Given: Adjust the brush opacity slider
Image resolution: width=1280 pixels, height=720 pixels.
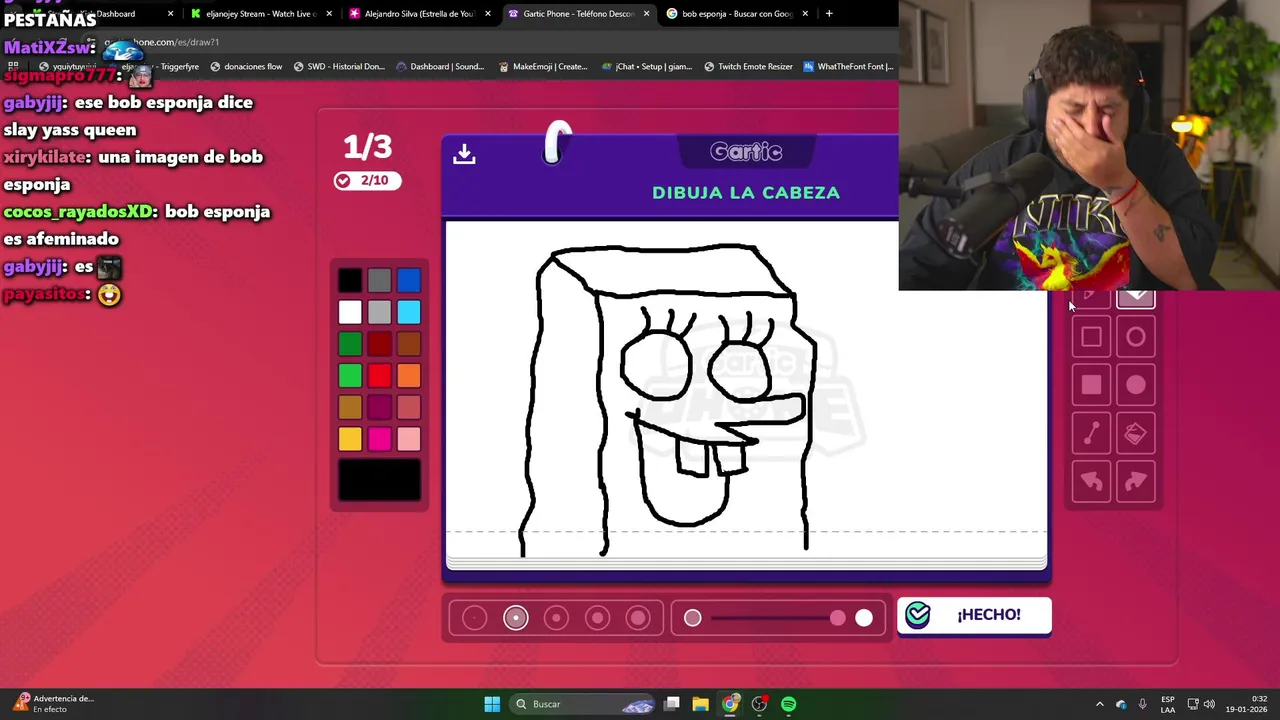Looking at the screenshot, I should [x=778, y=618].
